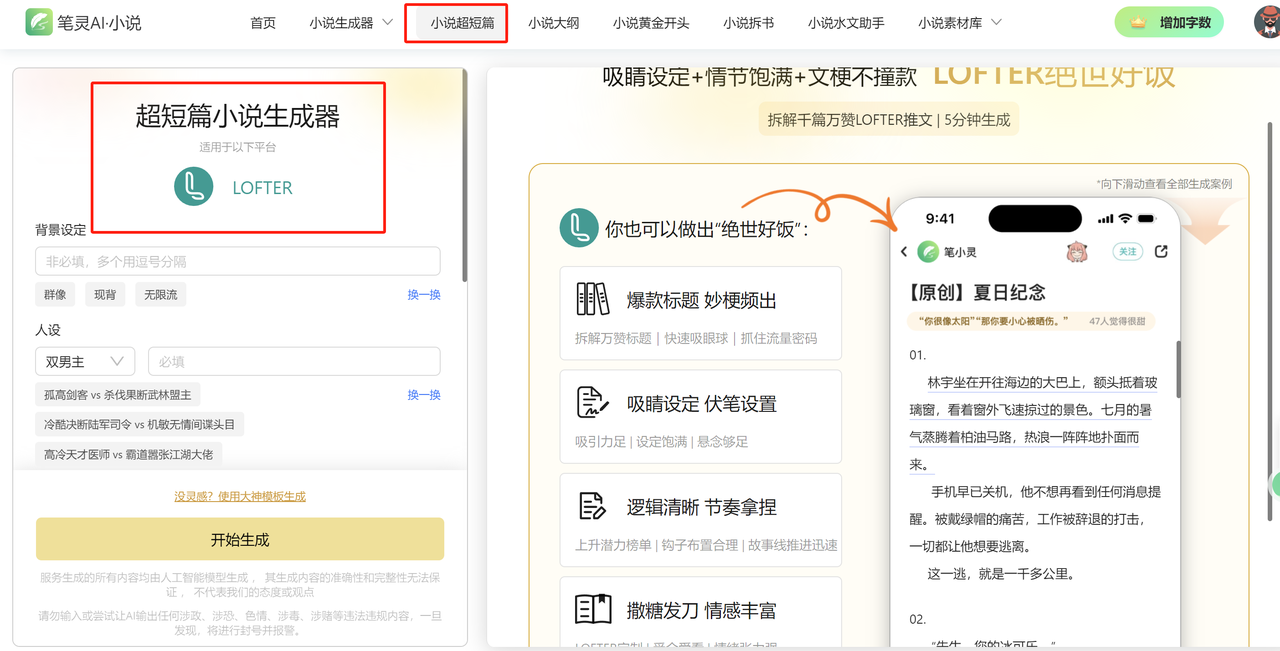
Task: Click the crown icon in 增加字数
Action: click(x=1139, y=22)
